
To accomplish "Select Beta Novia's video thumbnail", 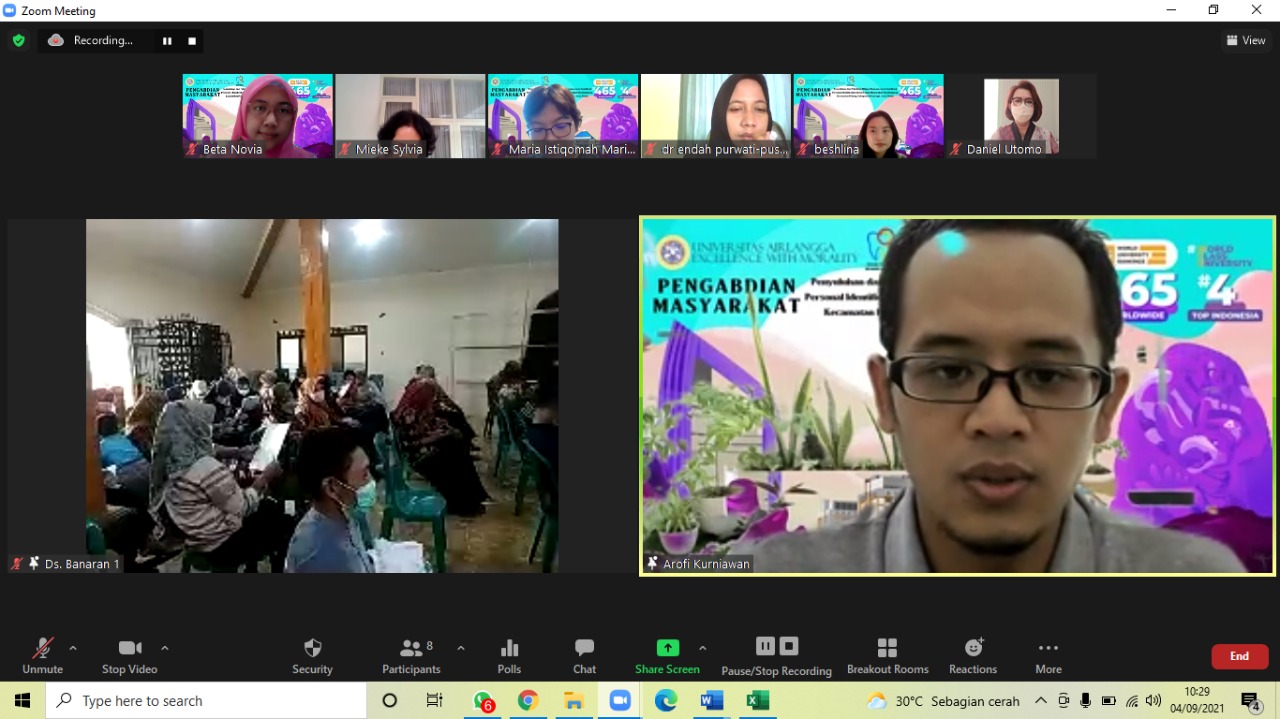I will tap(258, 115).
